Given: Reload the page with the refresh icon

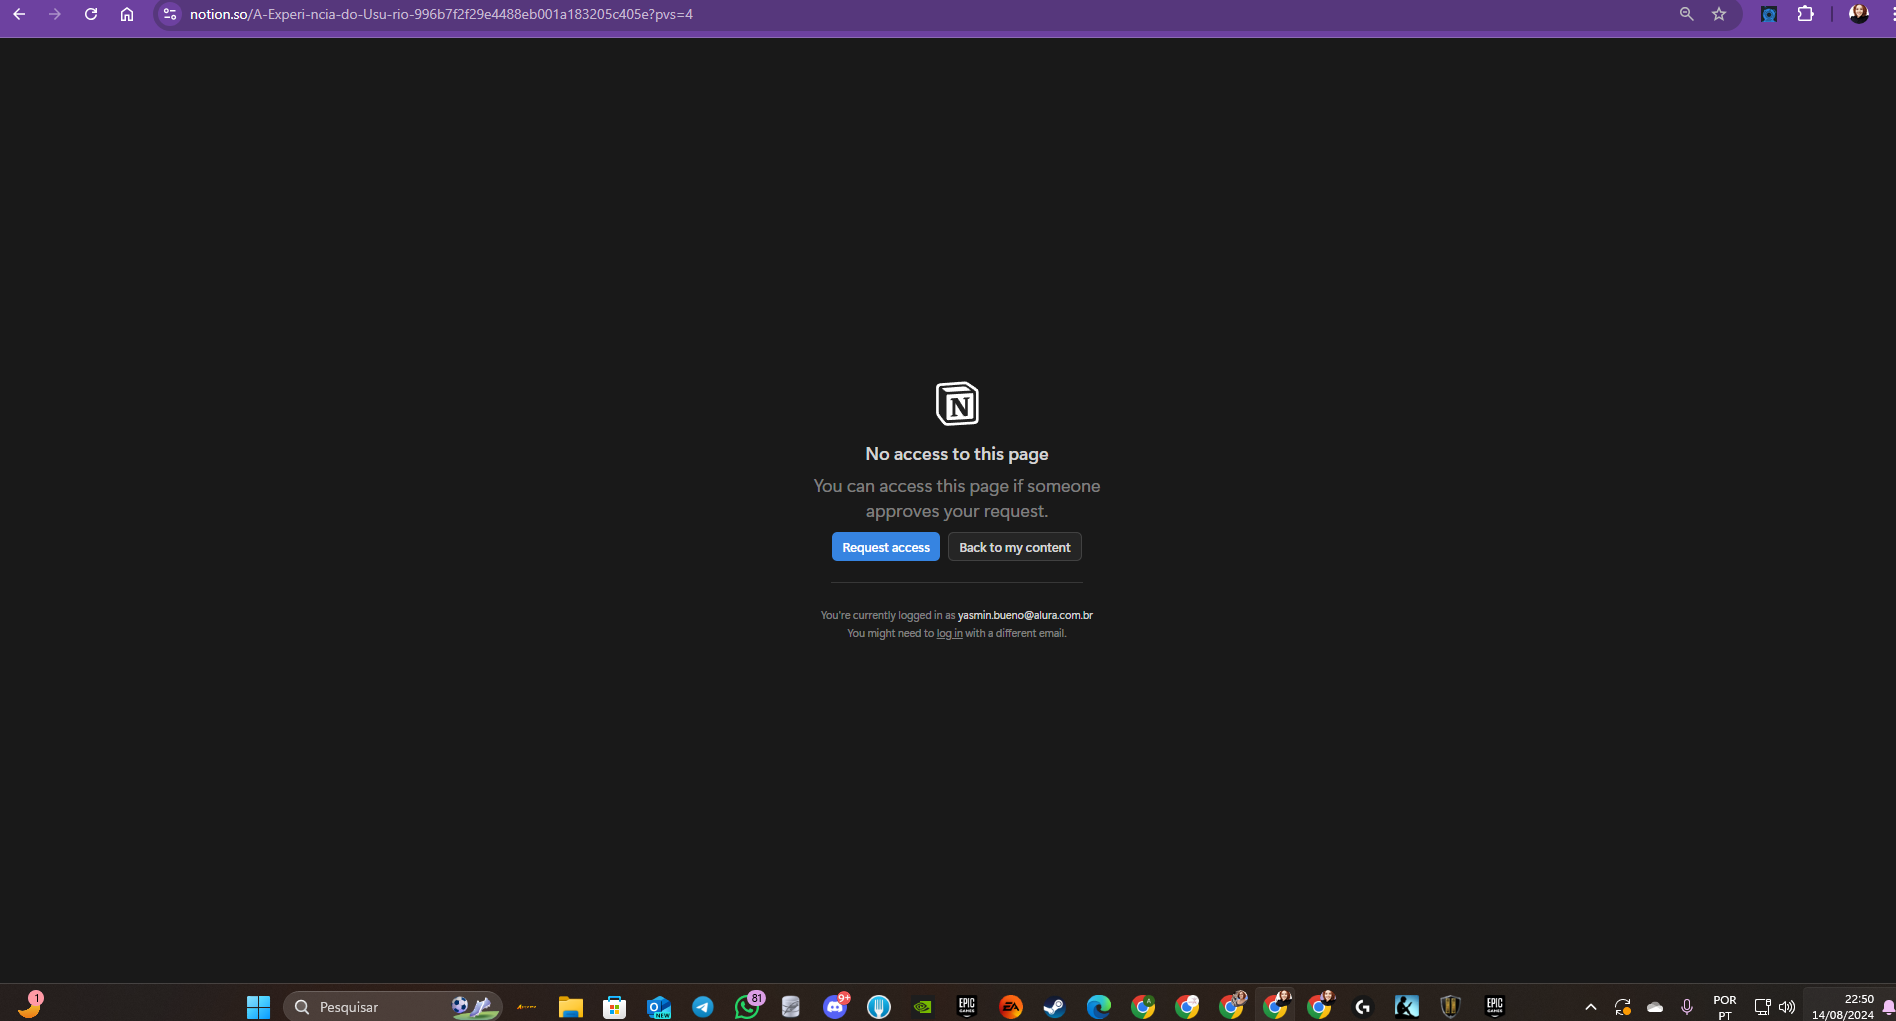Looking at the screenshot, I should pos(91,14).
